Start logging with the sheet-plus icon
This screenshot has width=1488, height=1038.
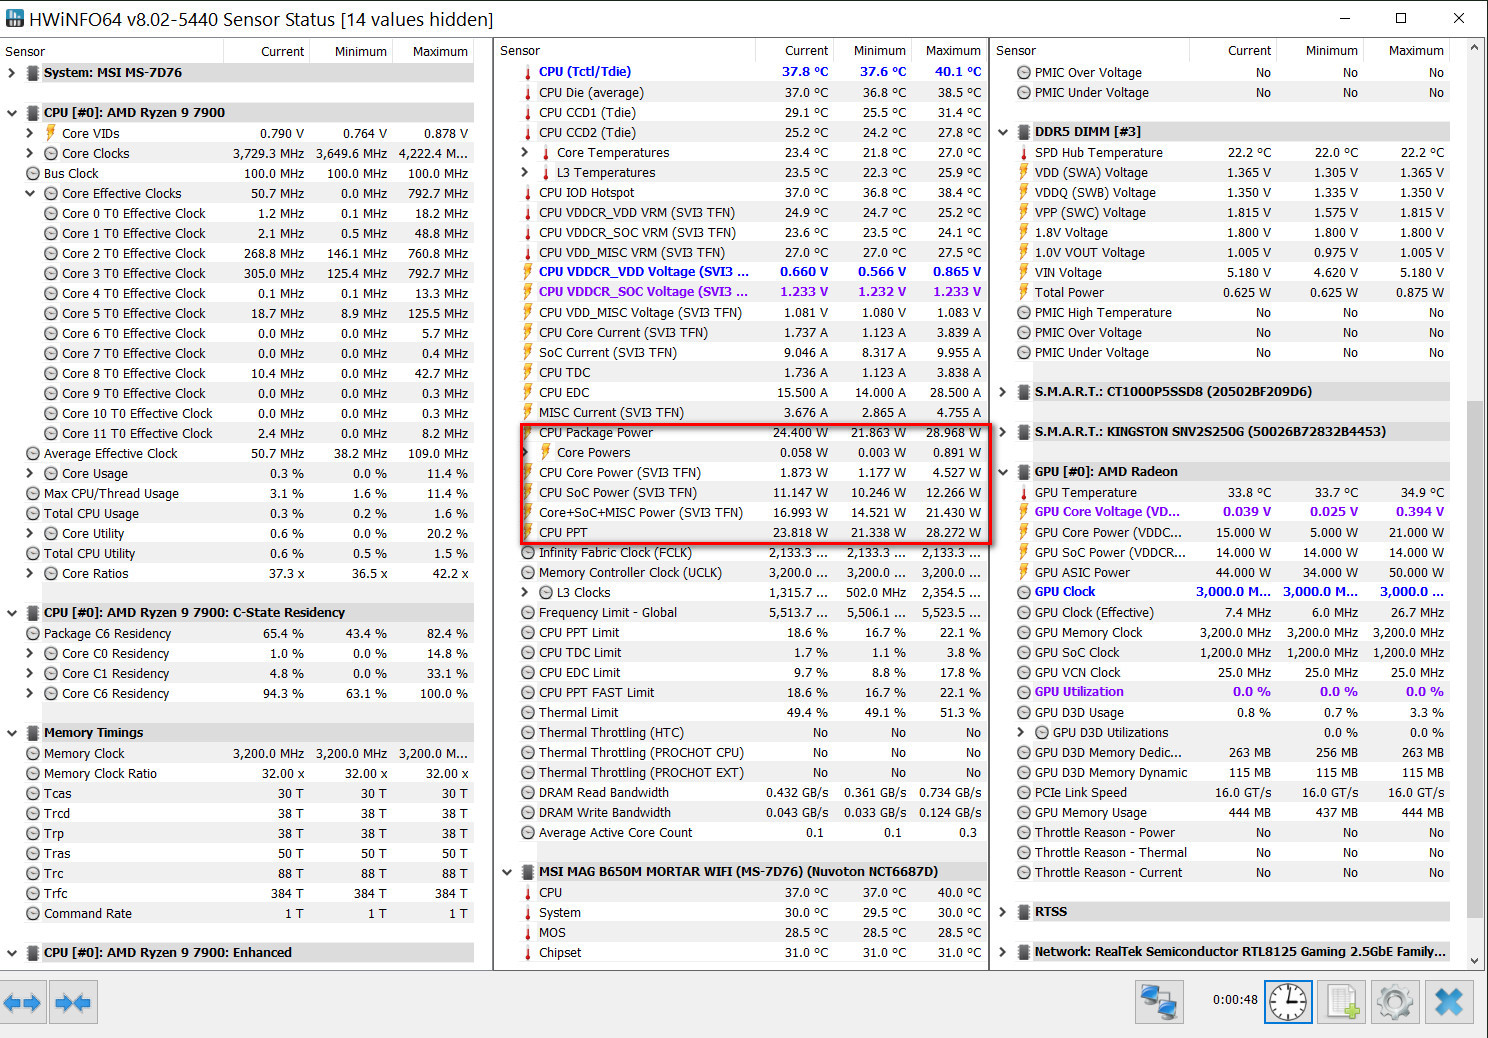coord(1342,1001)
